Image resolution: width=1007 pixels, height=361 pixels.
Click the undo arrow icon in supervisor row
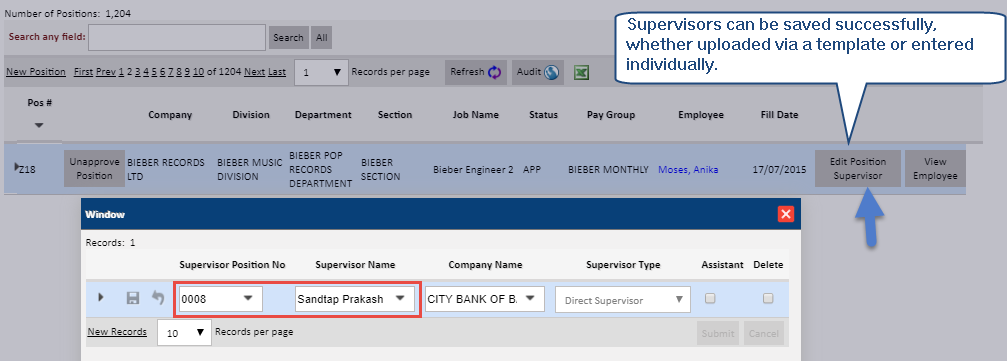pyautogui.click(x=158, y=298)
